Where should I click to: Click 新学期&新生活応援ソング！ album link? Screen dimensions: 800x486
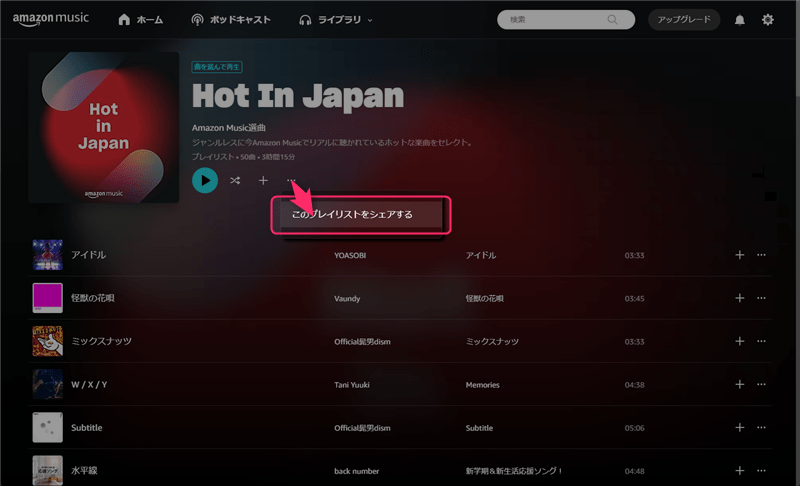coord(514,471)
